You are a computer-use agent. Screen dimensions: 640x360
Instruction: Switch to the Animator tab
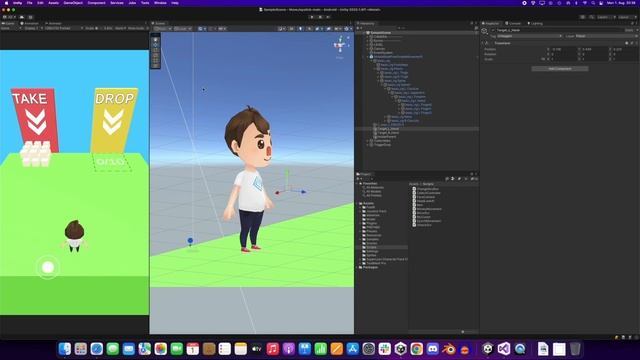[53, 23]
